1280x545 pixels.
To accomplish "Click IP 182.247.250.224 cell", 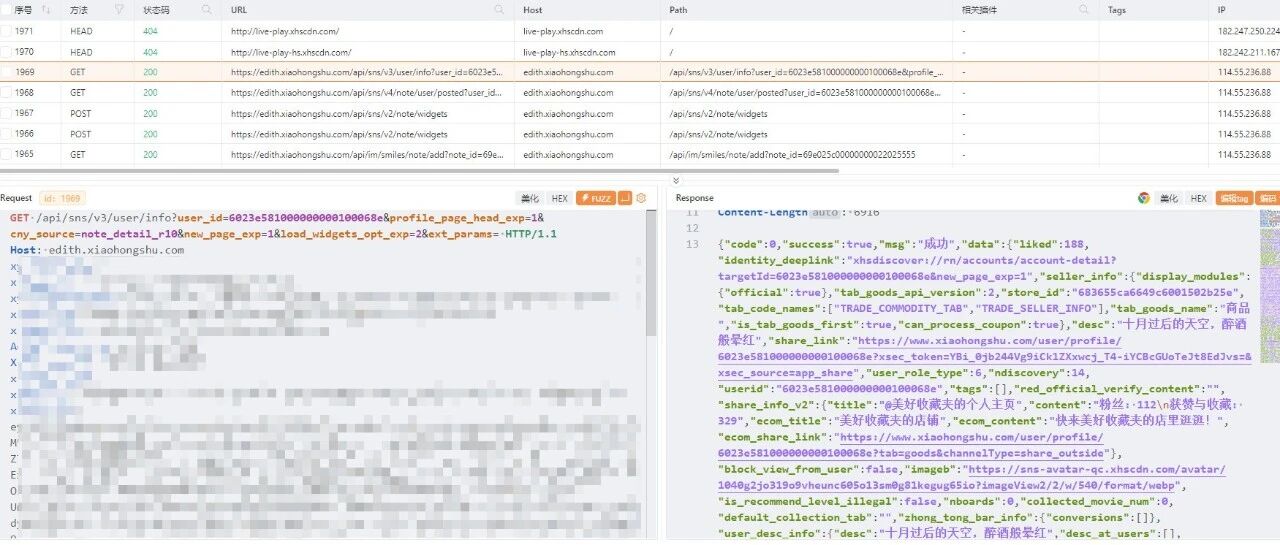I will (1249, 31).
